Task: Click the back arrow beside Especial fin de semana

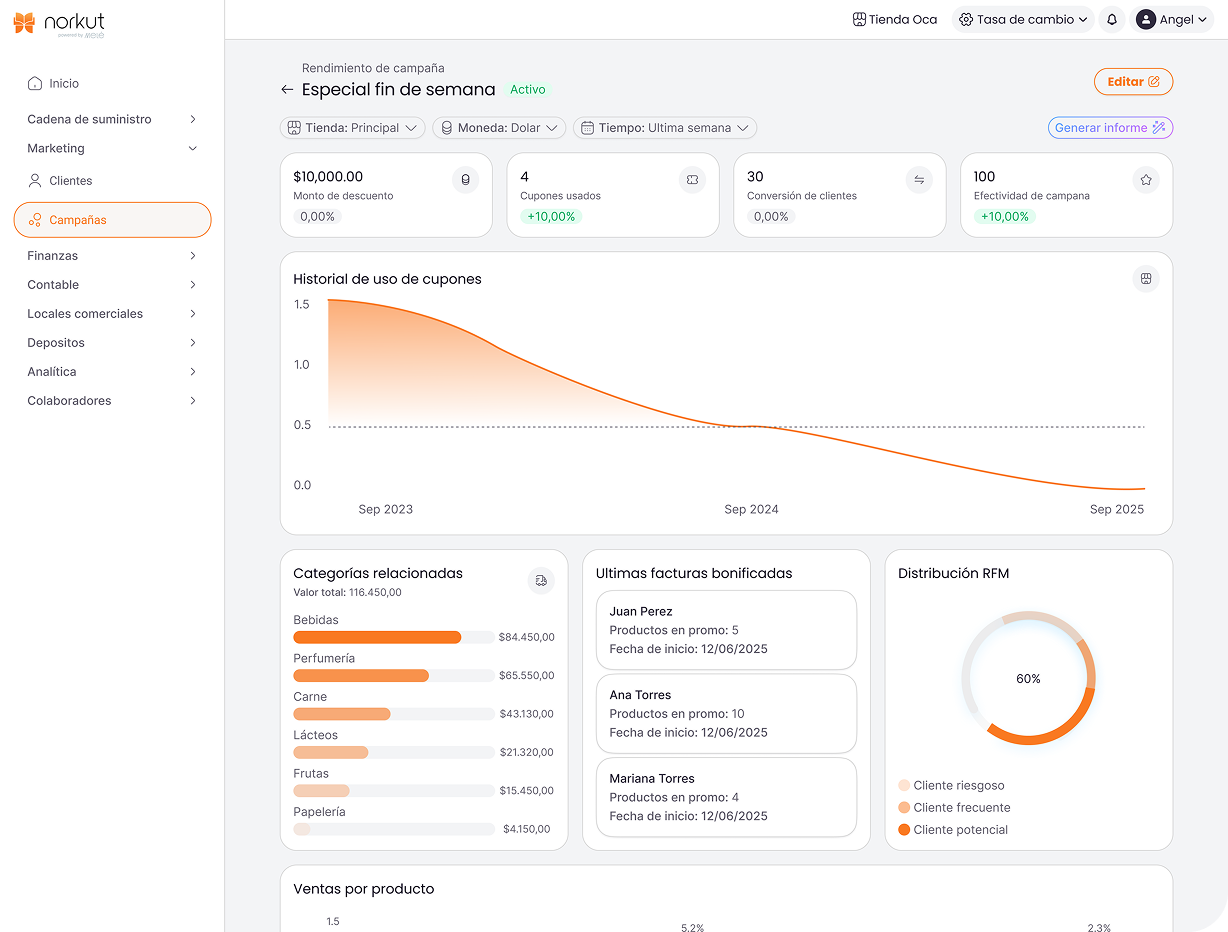Action: point(287,90)
